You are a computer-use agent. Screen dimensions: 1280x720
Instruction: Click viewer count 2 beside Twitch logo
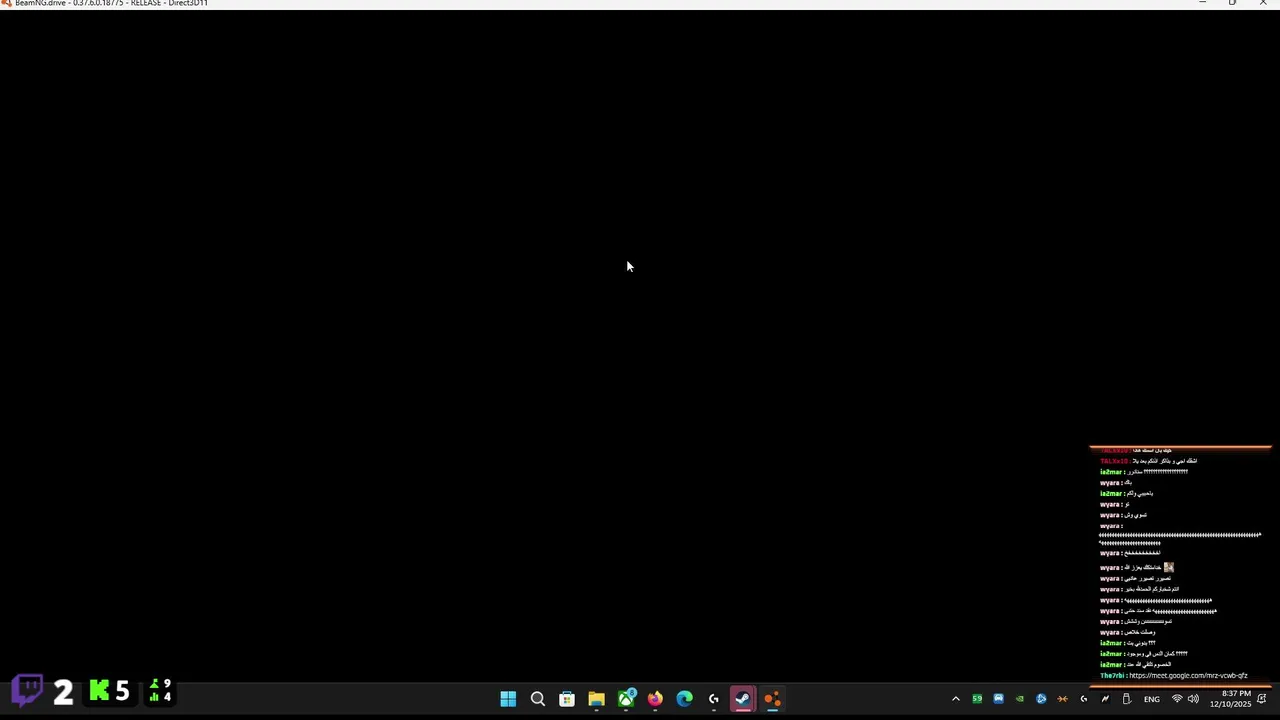click(63, 691)
